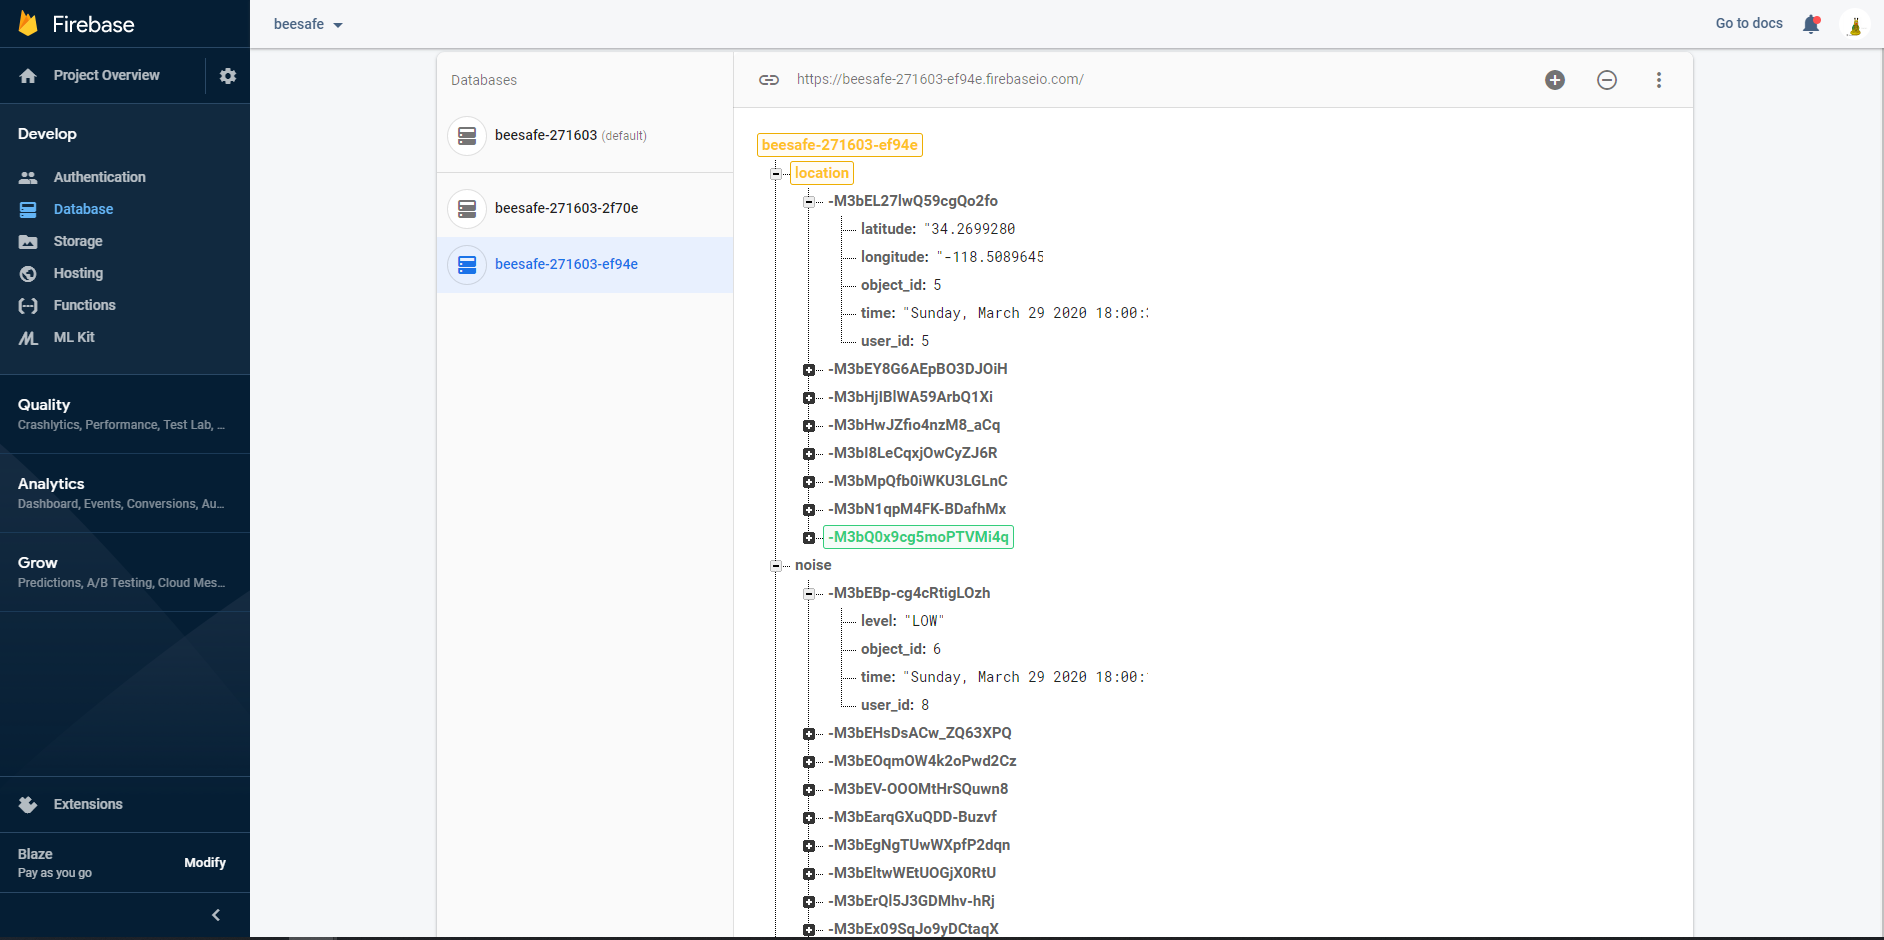Copy database URL link icon
Viewport: 1884px width, 940px height.
coord(769,80)
